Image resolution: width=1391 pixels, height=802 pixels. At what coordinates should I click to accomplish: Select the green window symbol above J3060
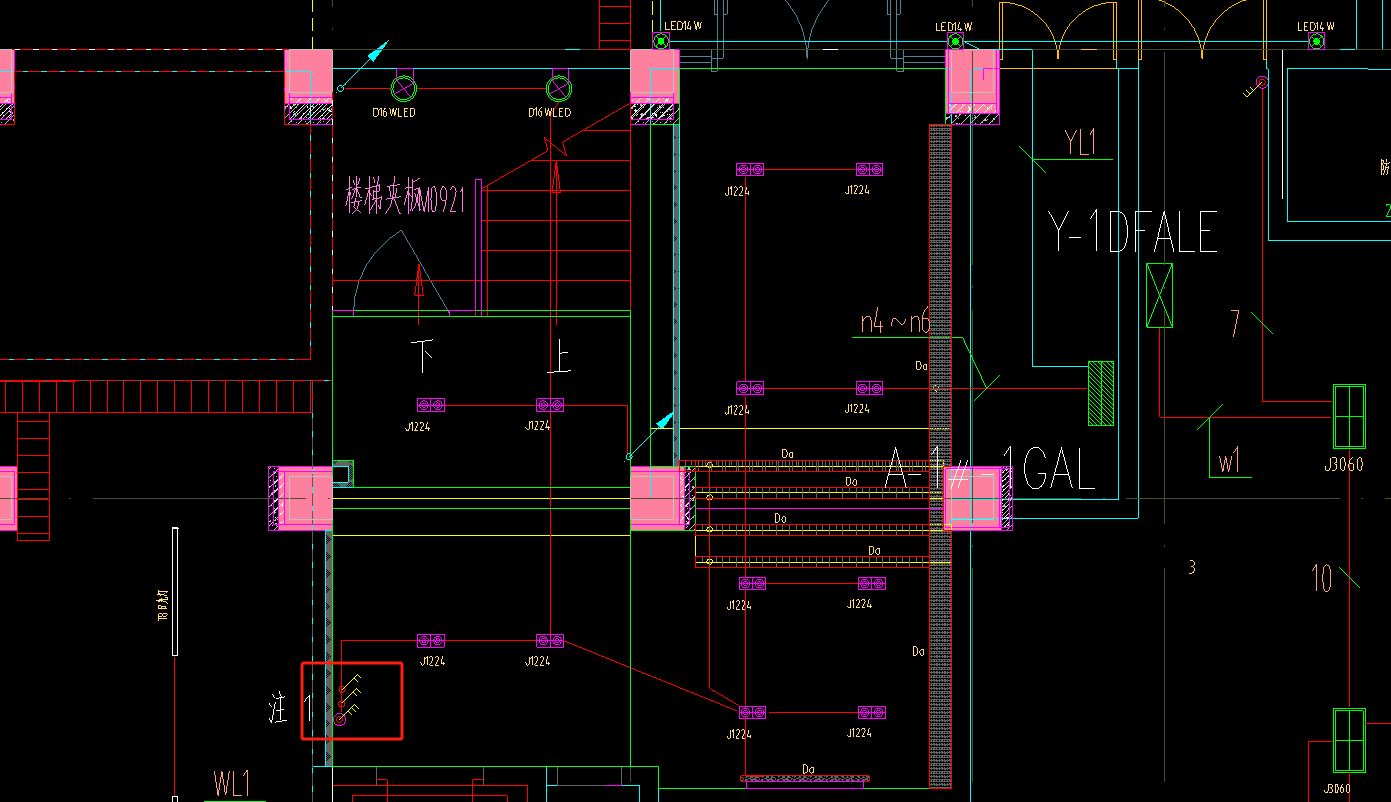point(1349,416)
